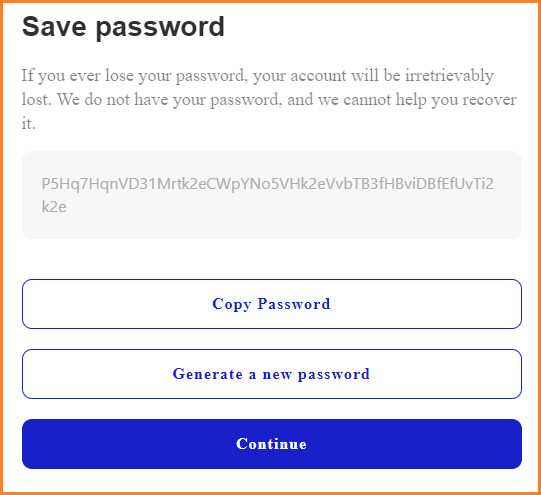Proceed to the next step with Continue
Viewport: 541px width, 495px height.
coord(272,444)
